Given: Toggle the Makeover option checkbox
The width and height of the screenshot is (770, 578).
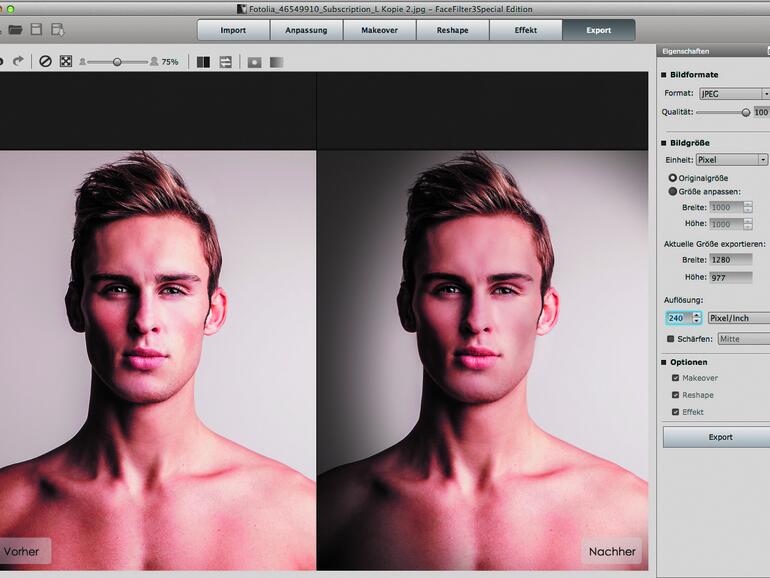Looking at the screenshot, I should (675, 378).
